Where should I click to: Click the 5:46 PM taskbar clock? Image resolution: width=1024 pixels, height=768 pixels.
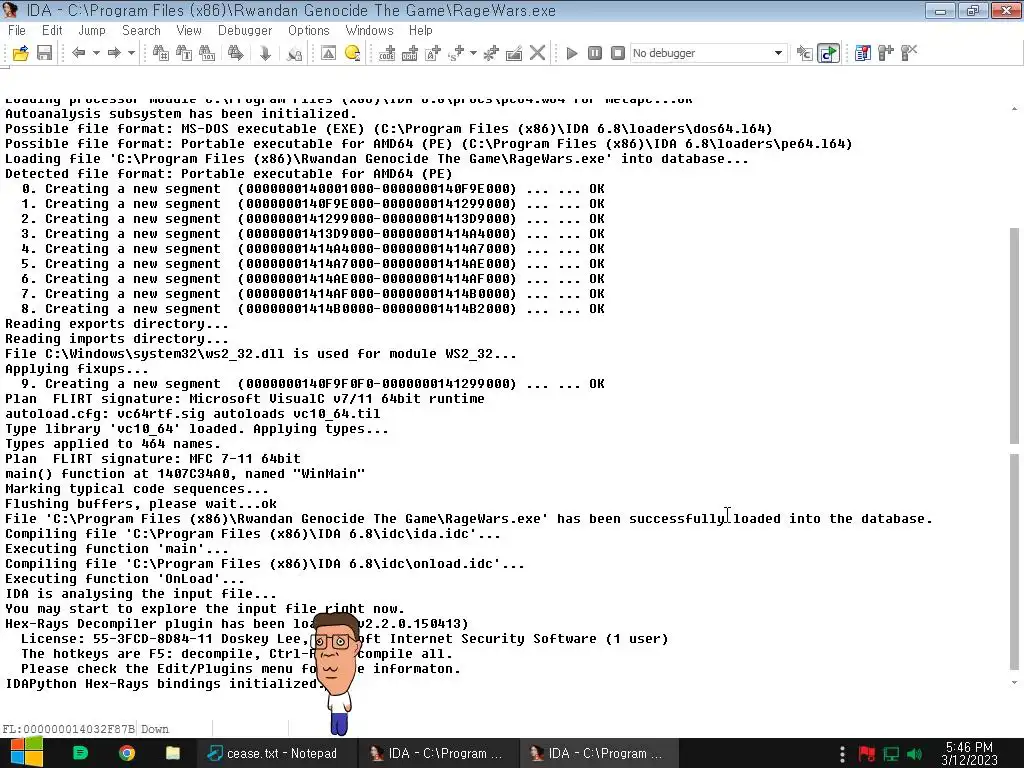tap(969, 754)
